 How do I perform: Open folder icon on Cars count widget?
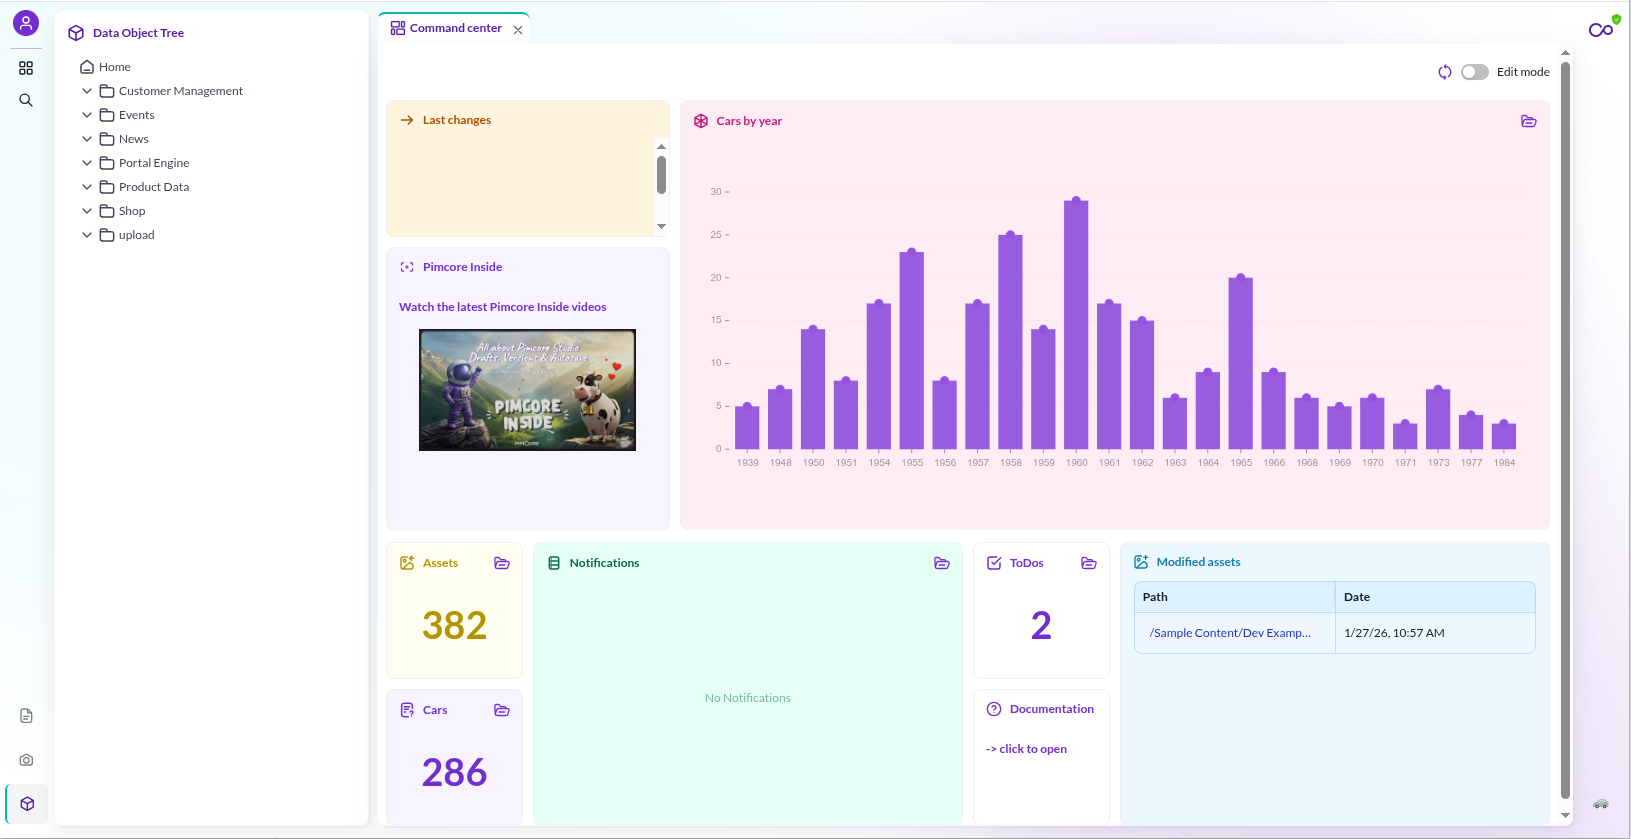(x=502, y=710)
